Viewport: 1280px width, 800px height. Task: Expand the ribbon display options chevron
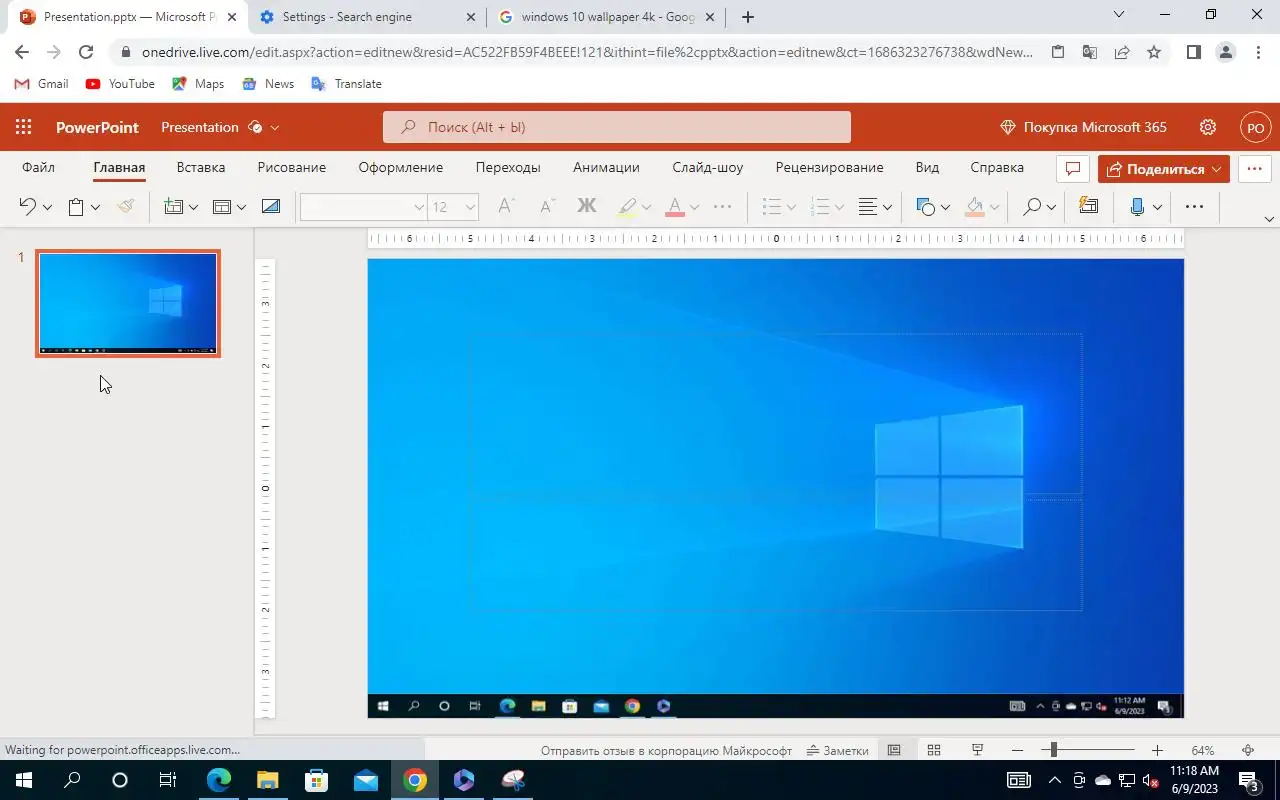click(x=1270, y=219)
